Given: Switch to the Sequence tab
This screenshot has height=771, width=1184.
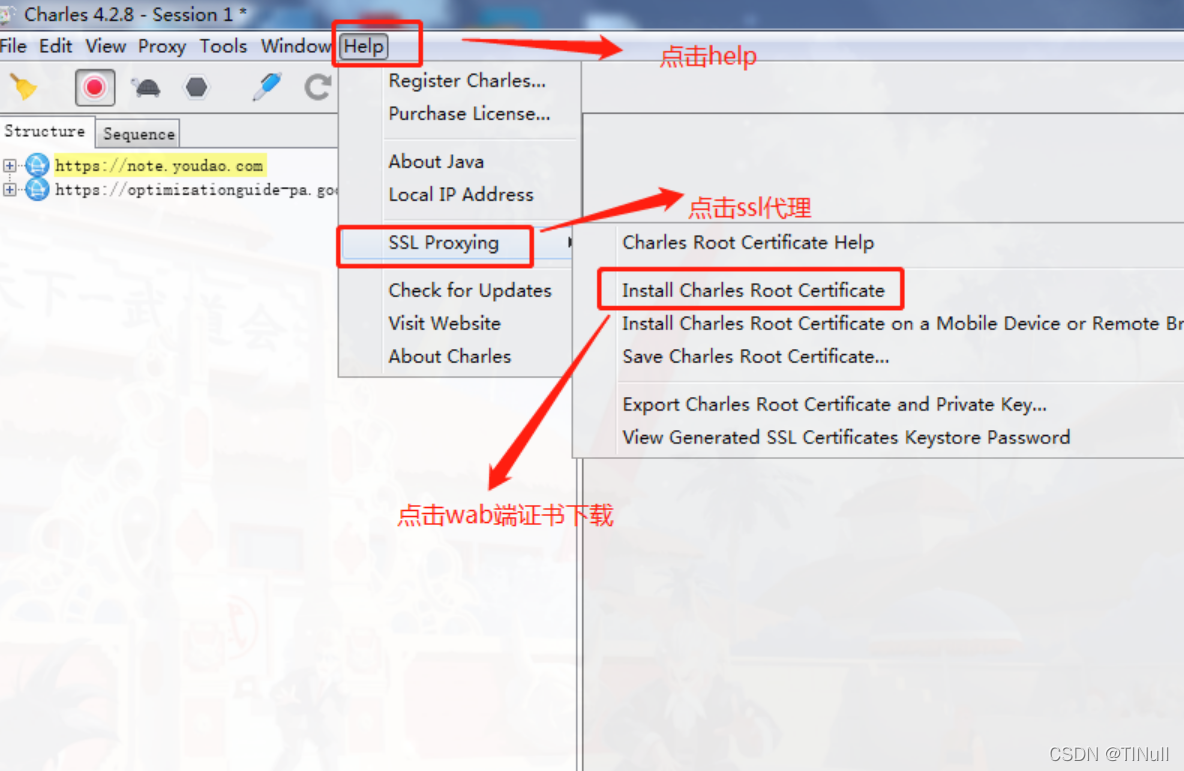Looking at the screenshot, I should 139,134.
